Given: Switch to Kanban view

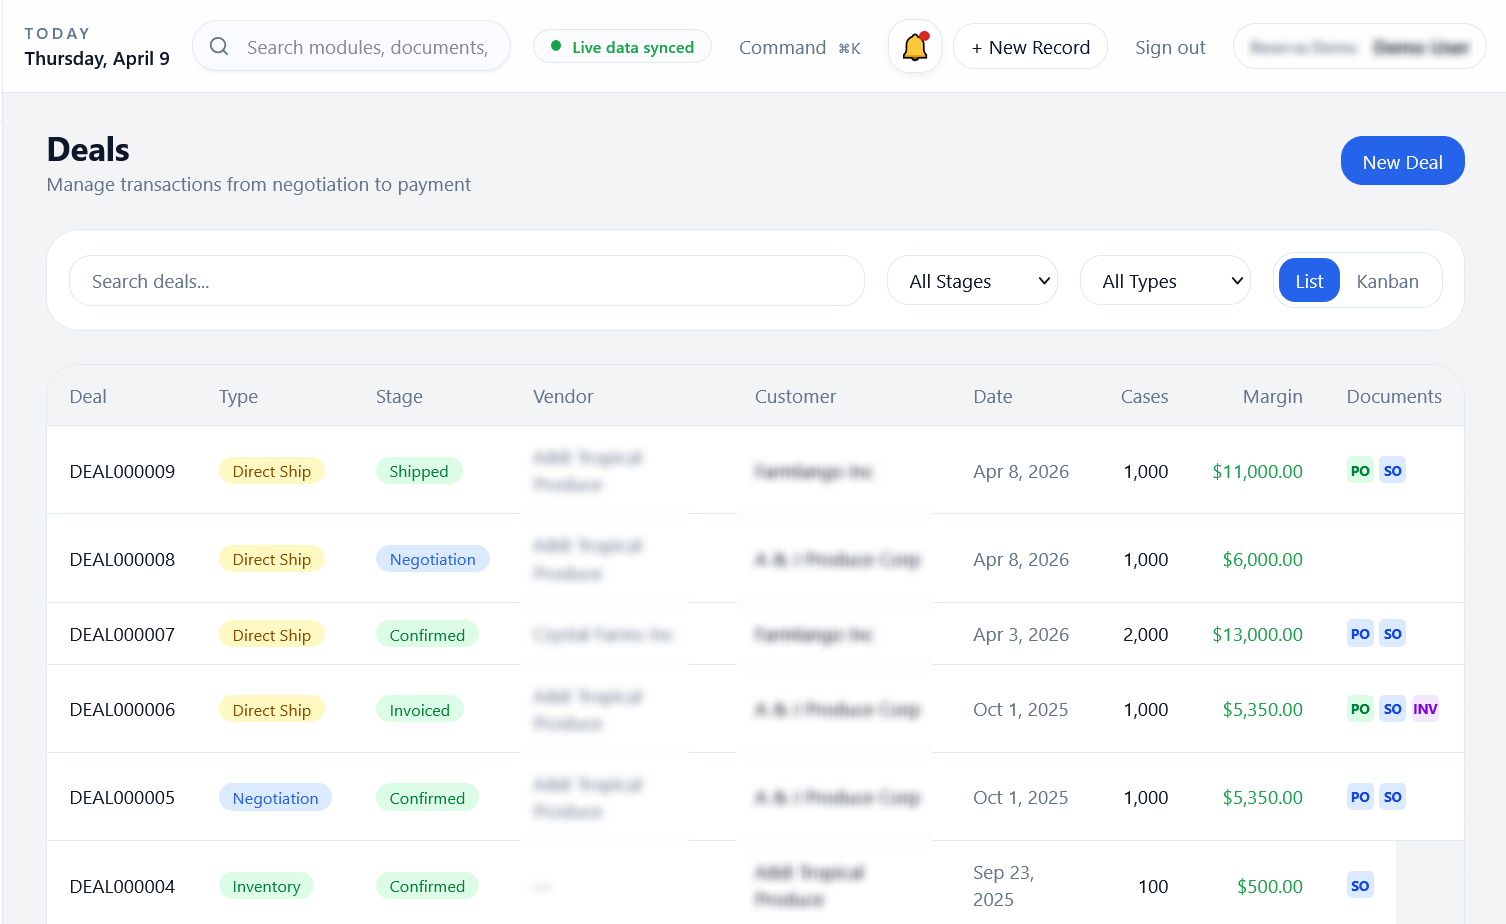Looking at the screenshot, I should [1387, 281].
